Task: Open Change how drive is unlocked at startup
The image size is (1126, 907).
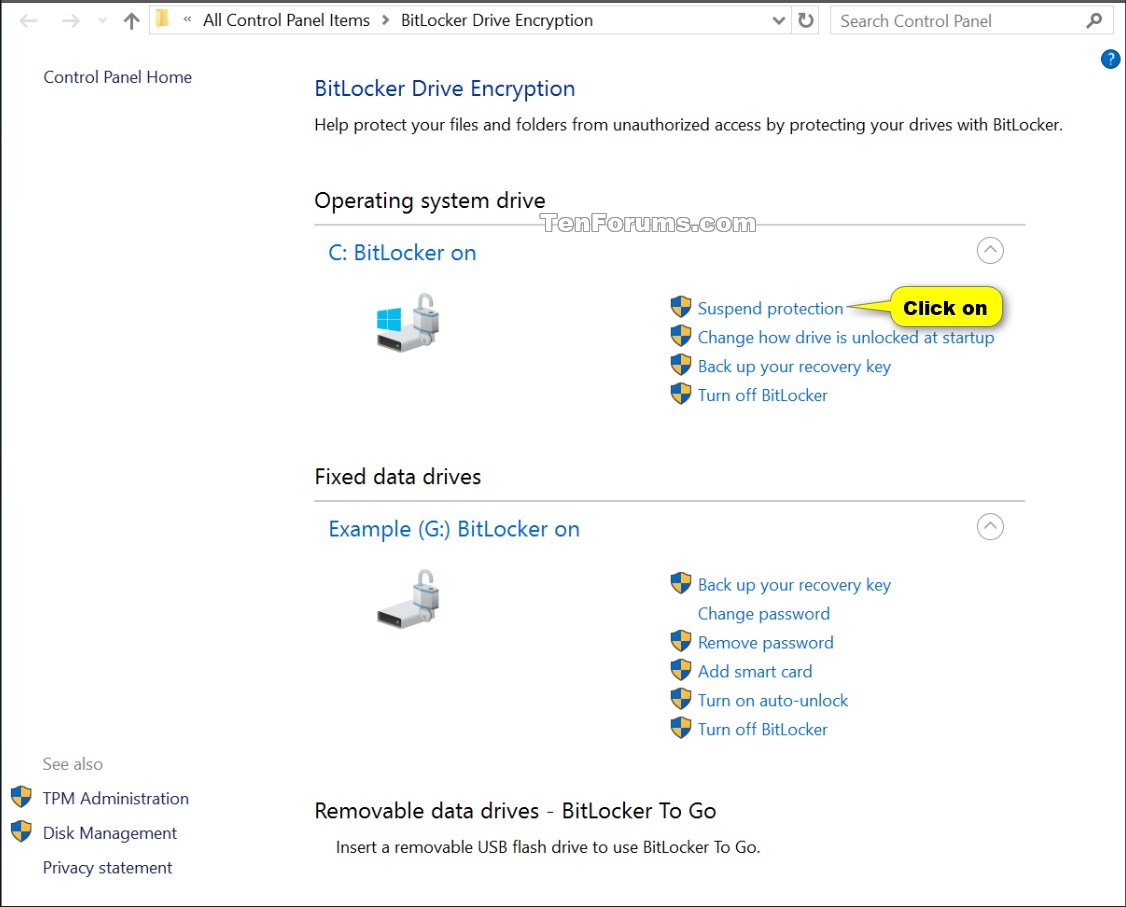Action: 846,338
